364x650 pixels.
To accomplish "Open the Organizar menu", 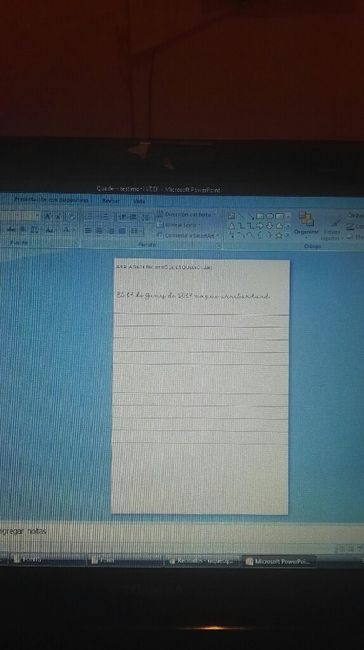I will coord(306,224).
